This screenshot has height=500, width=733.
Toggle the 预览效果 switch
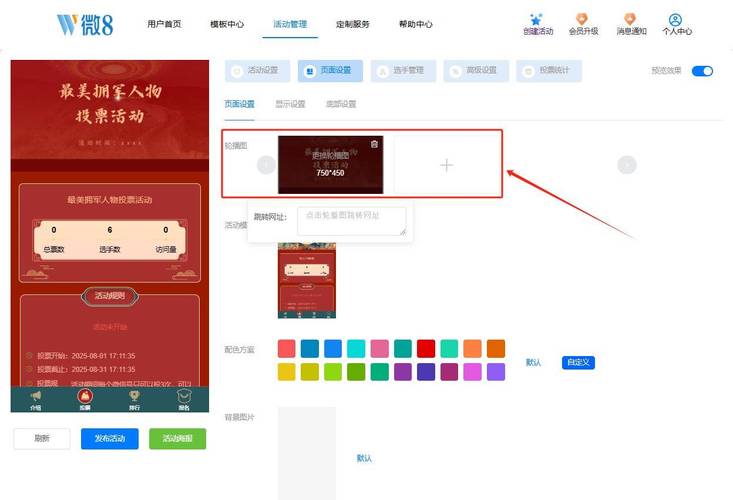pos(702,71)
